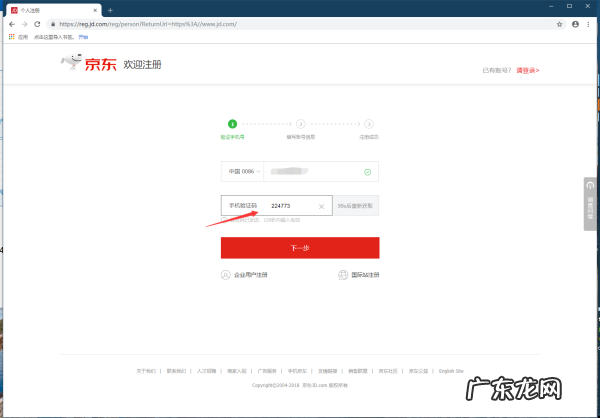Click the 国际站注册 globe icon
The image size is (600, 418).
(x=343, y=274)
